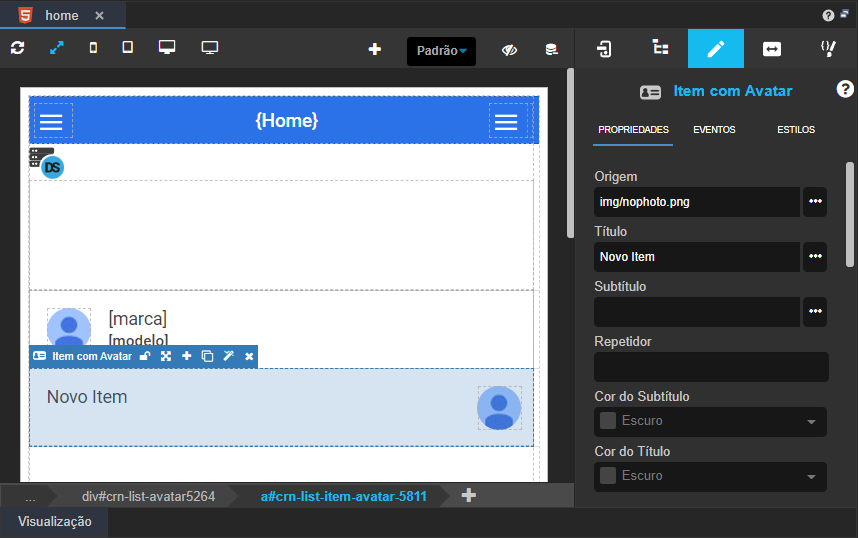Click the Item com Avatar component label
The image size is (858, 538).
92,356
